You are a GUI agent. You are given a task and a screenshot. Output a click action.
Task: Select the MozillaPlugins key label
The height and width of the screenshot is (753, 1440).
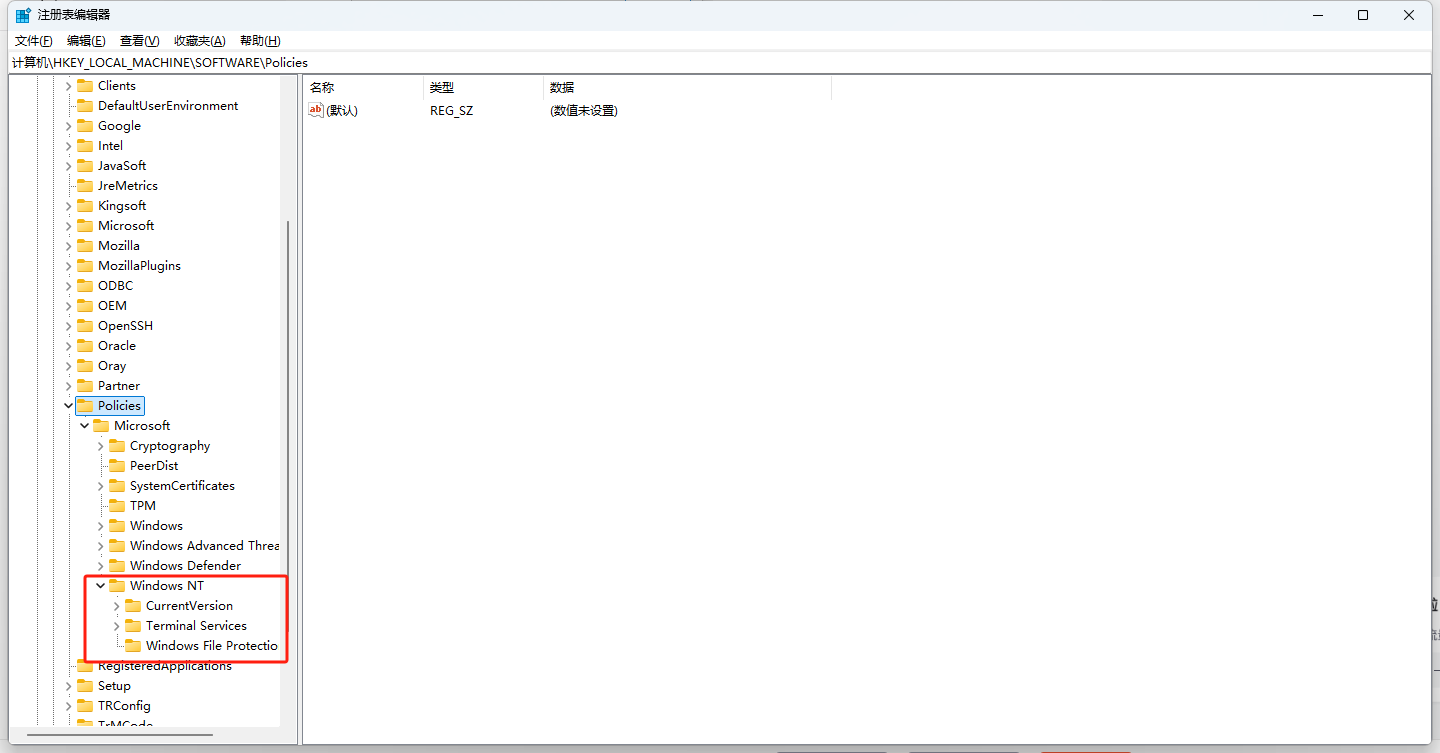pos(139,266)
